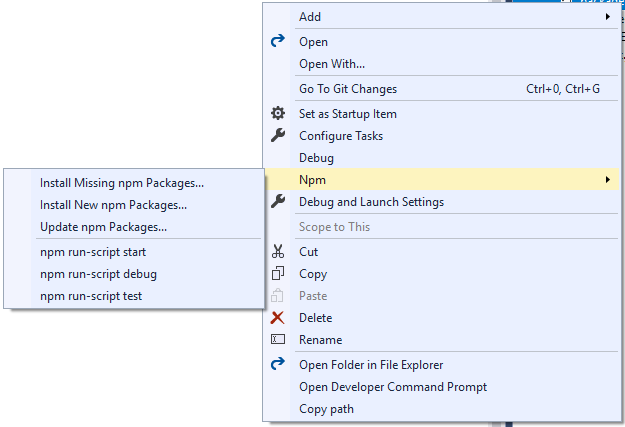Select Open With... entry
Viewport: 625px width, 427px height.
click(441, 64)
